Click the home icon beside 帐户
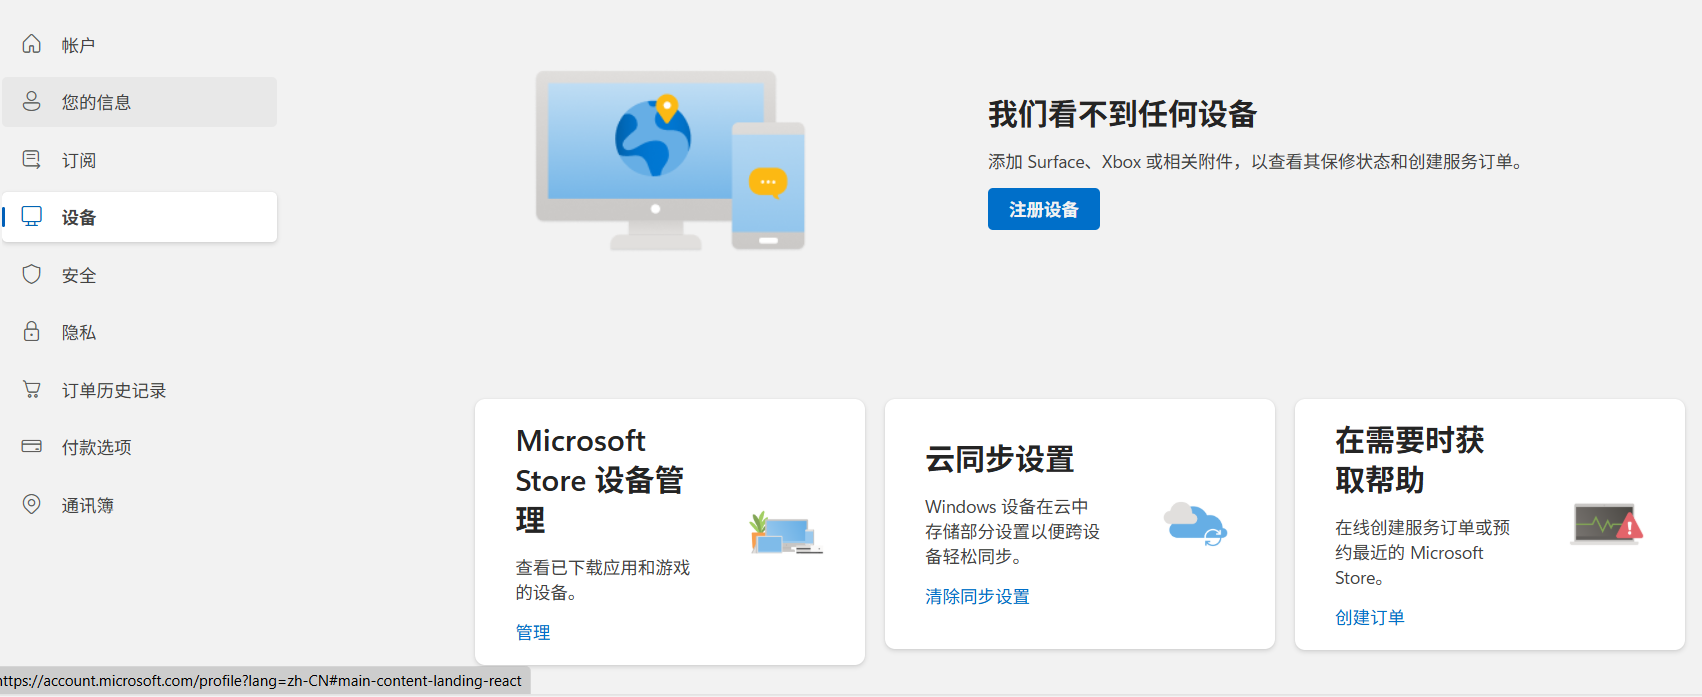Viewport: 1702px width, 697px height. point(32,44)
